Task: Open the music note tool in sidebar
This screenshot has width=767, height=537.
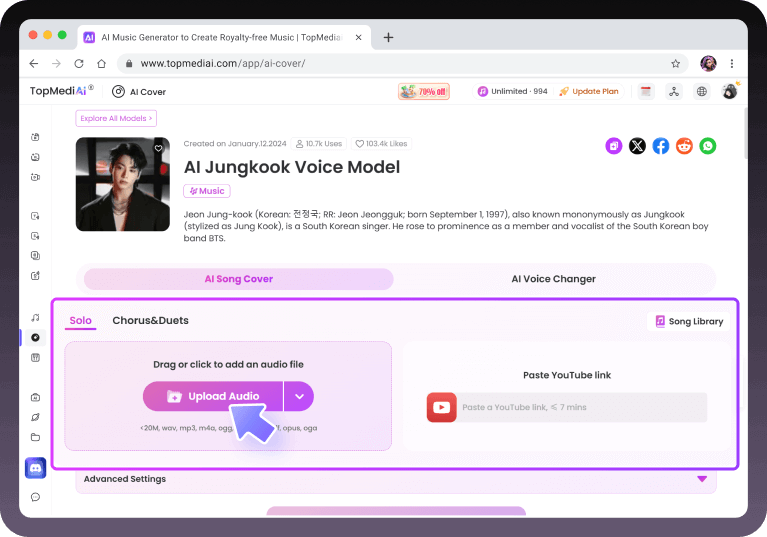Action: [35, 318]
